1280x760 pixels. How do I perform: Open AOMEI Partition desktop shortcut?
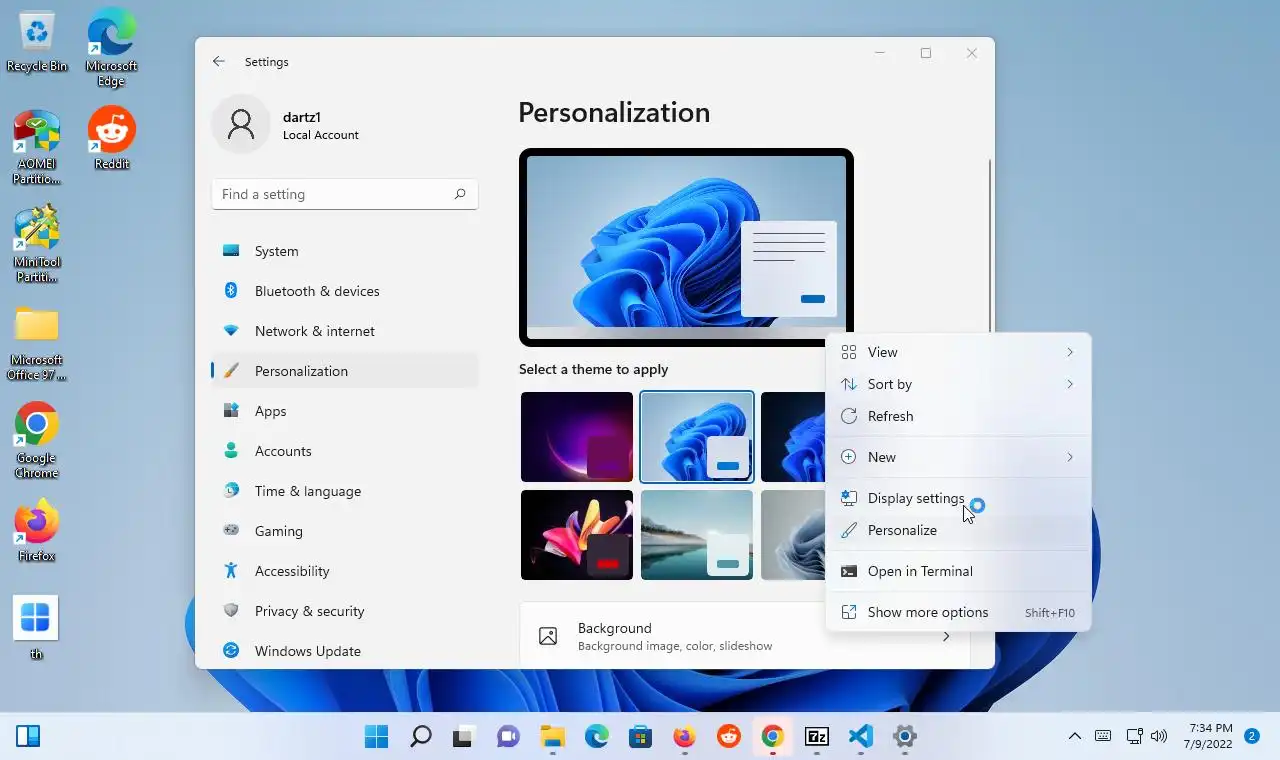pyautogui.click(x=37, y=148)
